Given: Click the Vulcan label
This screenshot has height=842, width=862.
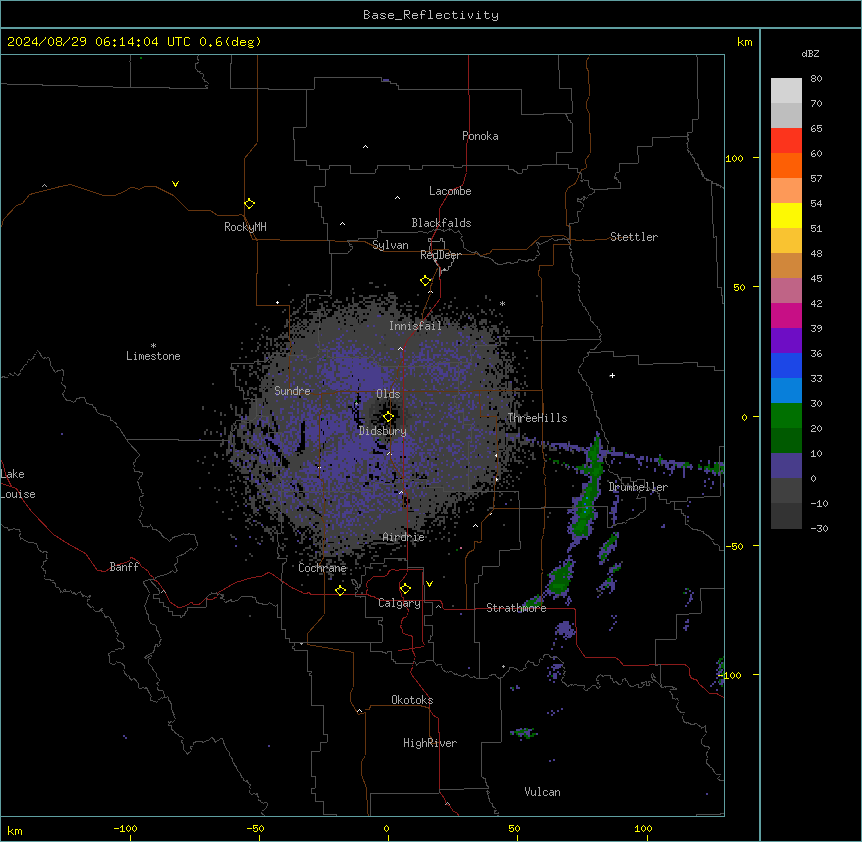Looking at the screenshot, I should tap(543, 792).
